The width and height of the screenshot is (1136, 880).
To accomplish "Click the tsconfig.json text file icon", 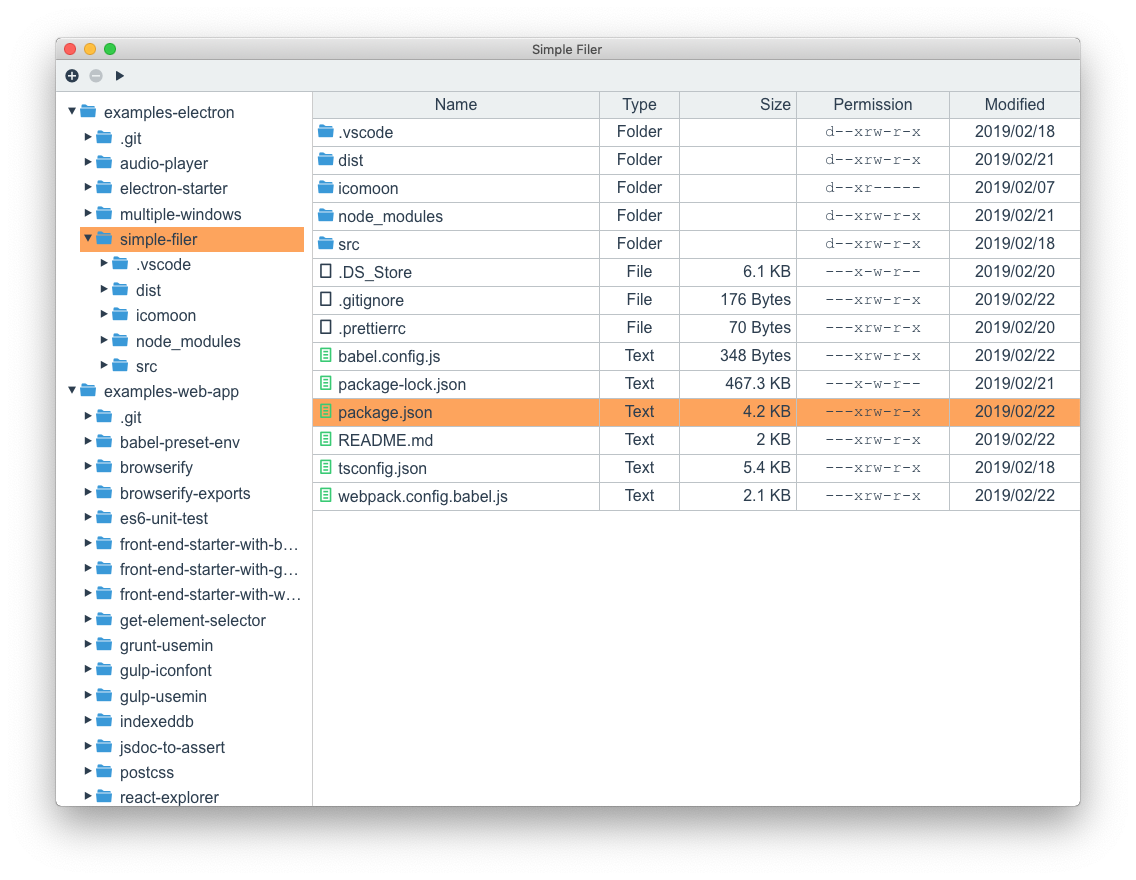I will [x=326, y=467].
